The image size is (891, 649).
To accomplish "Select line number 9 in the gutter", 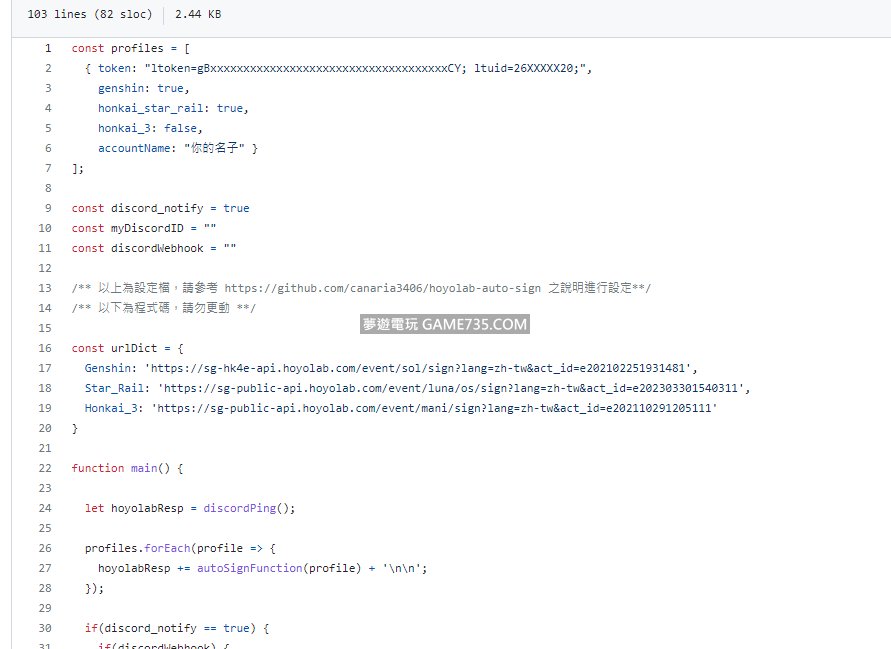I will (x=47, y=208).
